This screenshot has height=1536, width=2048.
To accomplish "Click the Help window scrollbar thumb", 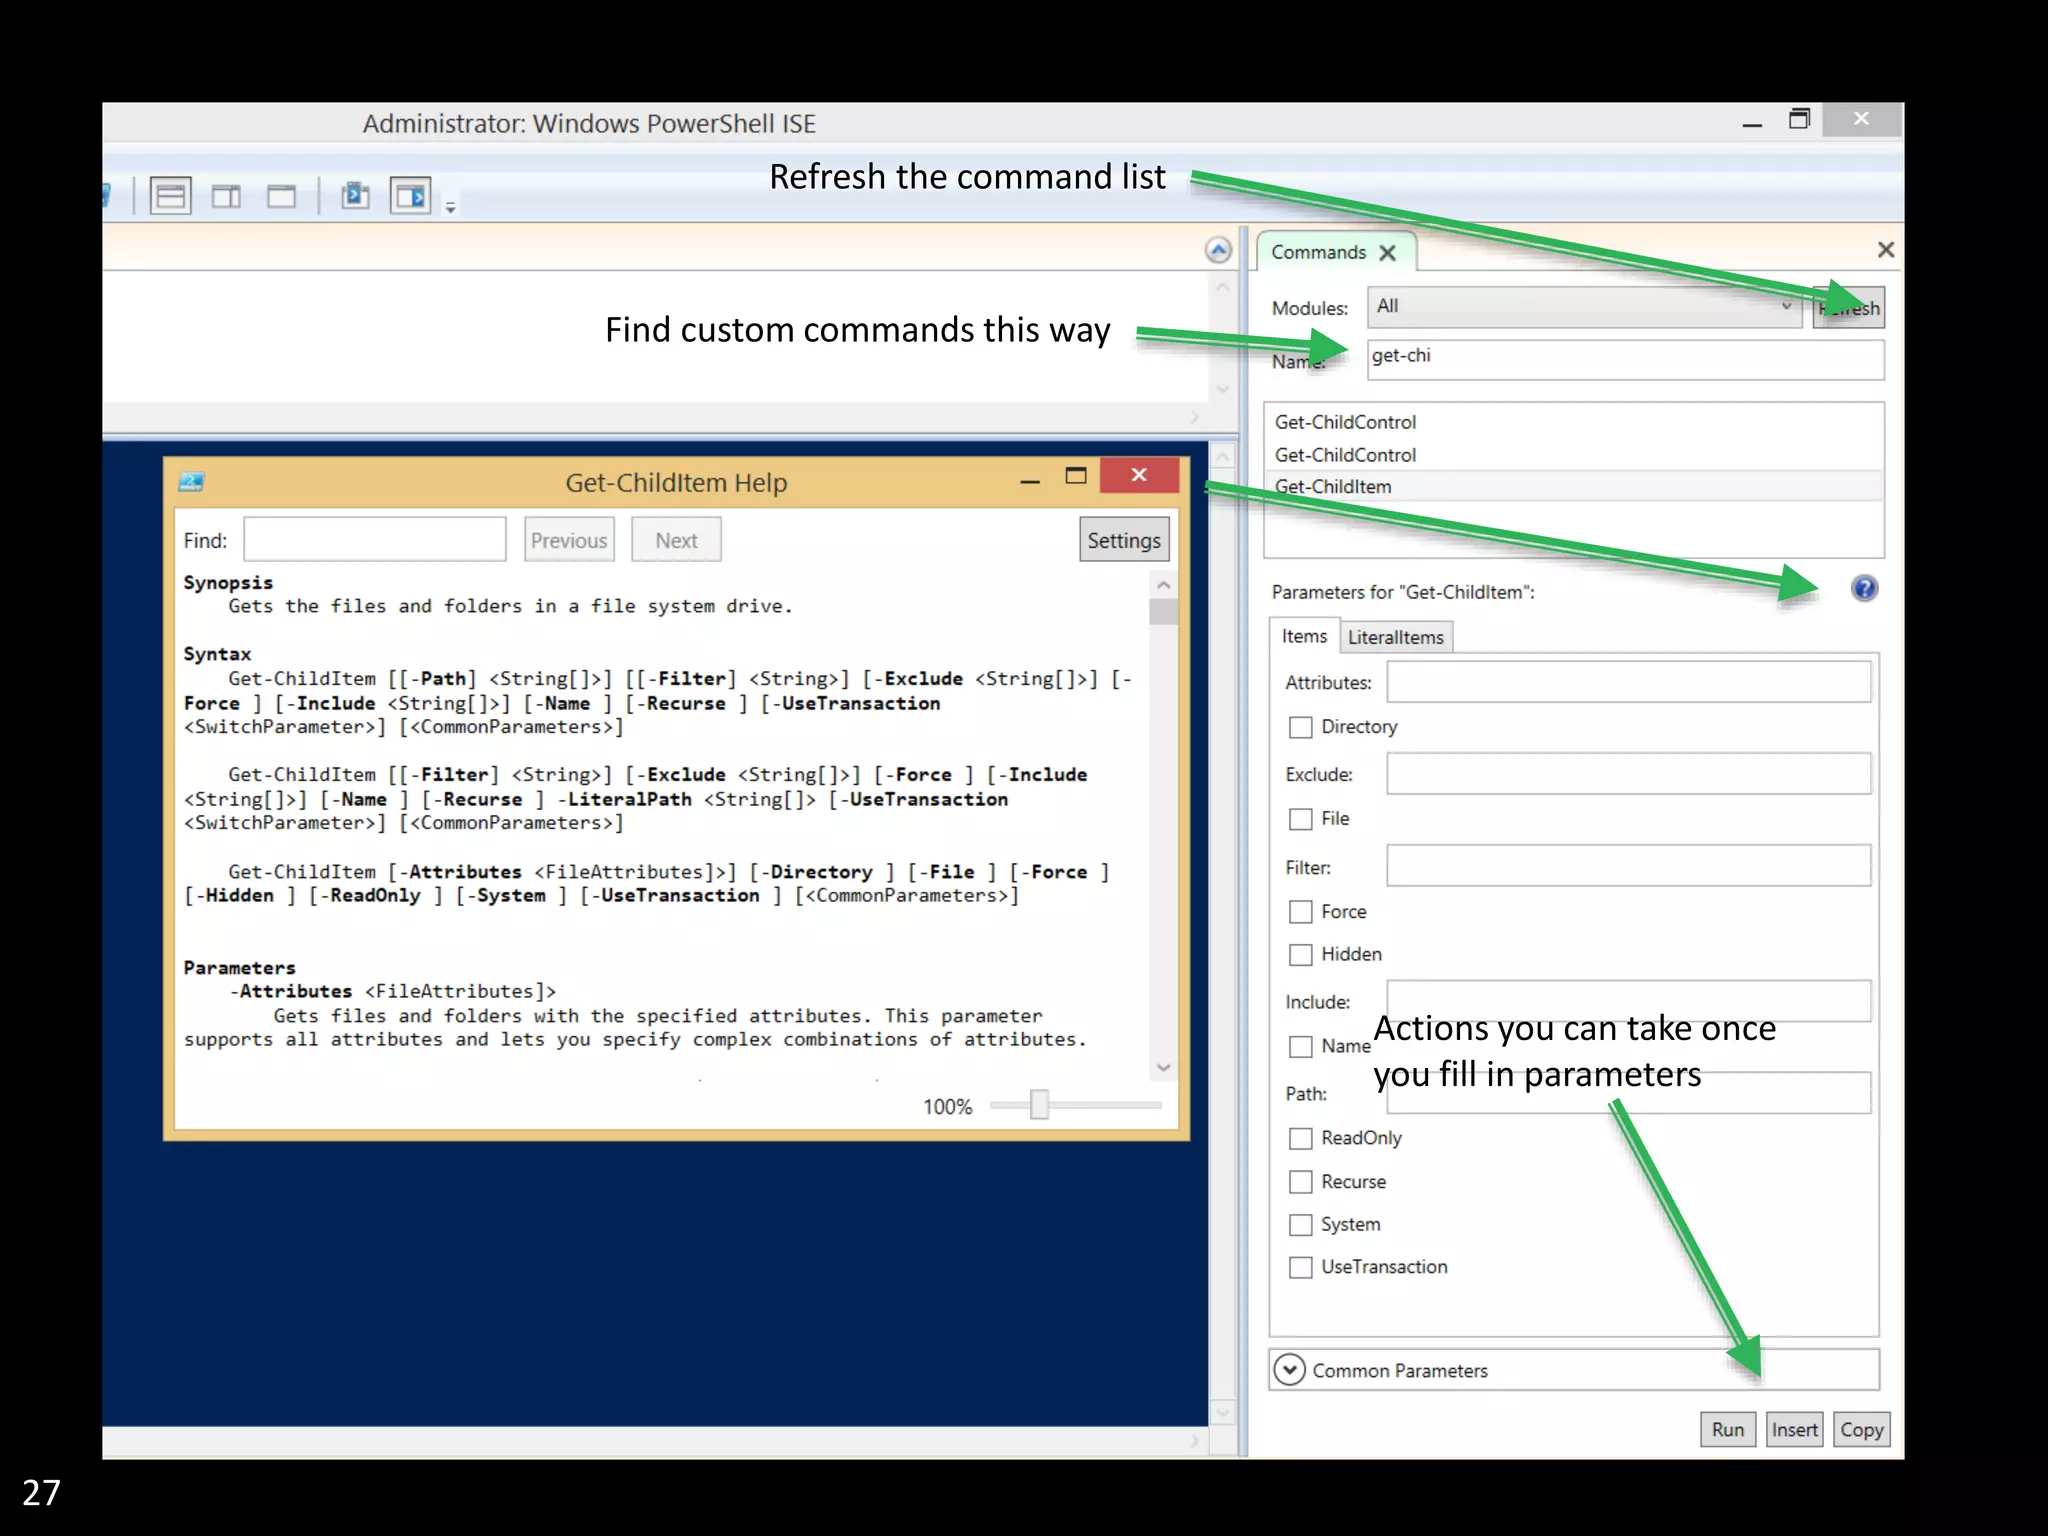I will pos(1163,611).
